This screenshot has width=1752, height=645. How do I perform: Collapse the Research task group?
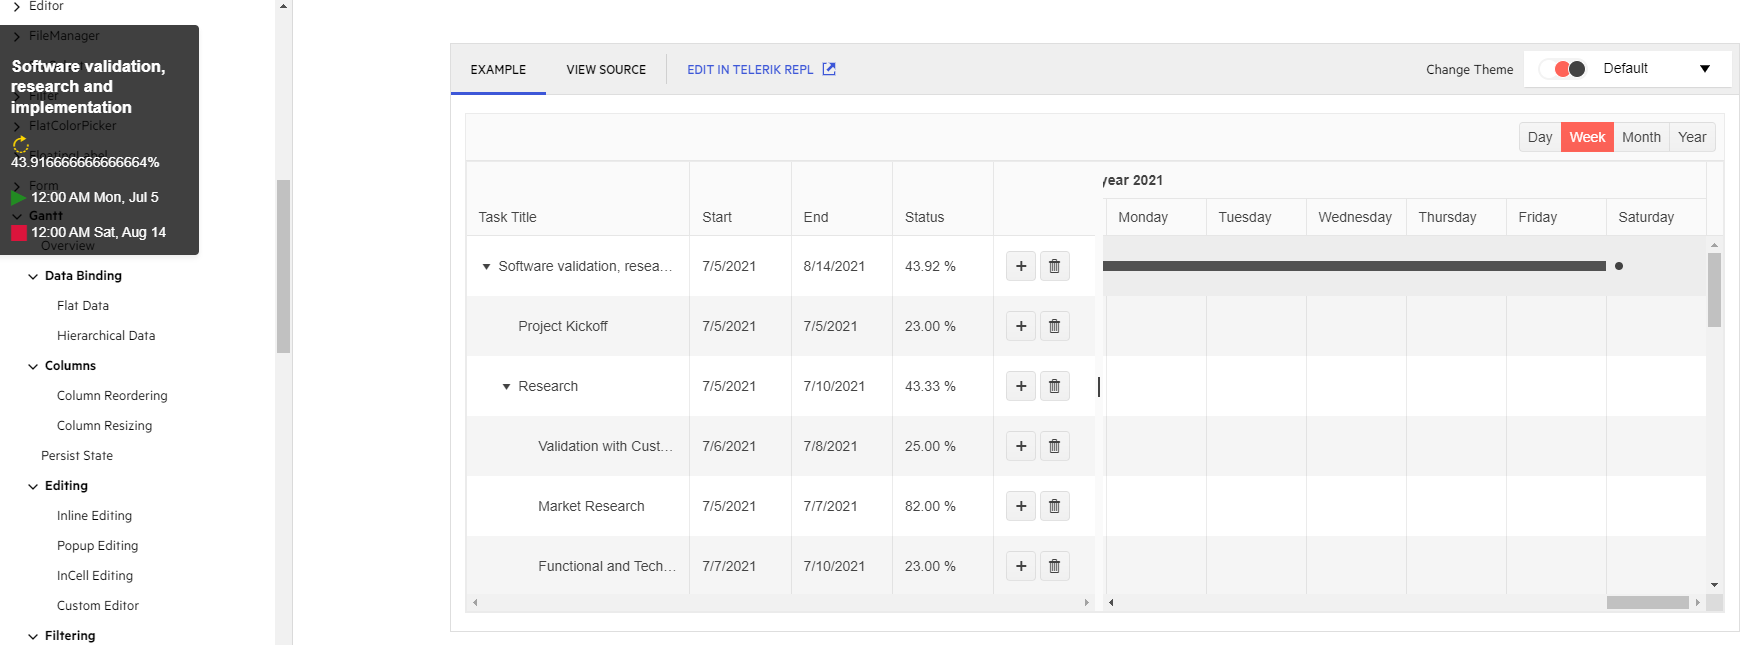click(x=506, y=386)
